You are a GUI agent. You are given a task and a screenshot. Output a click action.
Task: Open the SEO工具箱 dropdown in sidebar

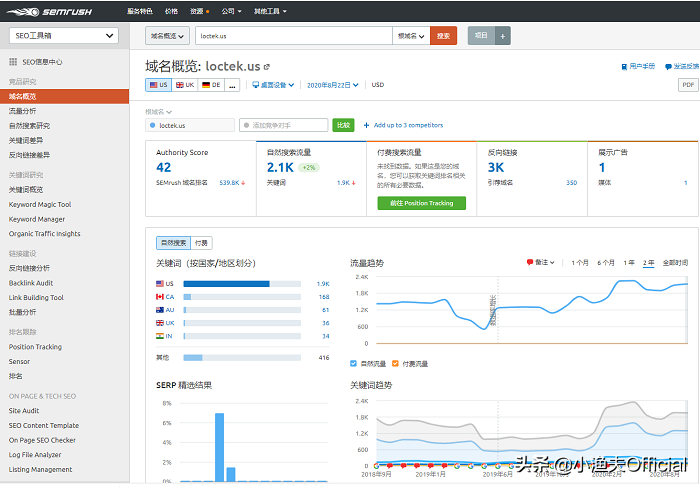pyautogui.click(x=63, y=35)
